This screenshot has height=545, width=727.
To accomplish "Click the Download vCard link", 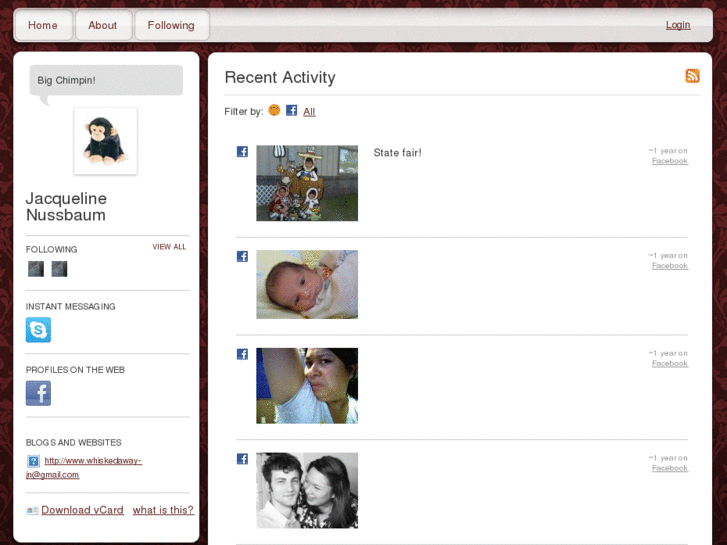I will (x=83, y=510).
